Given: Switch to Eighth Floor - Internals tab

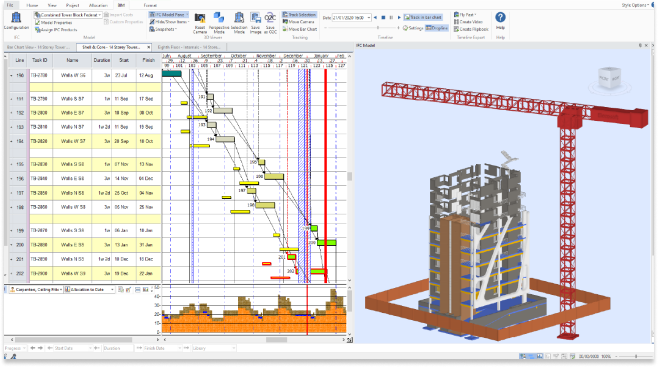Looking at the screenshot, I should tap(189, 47).
